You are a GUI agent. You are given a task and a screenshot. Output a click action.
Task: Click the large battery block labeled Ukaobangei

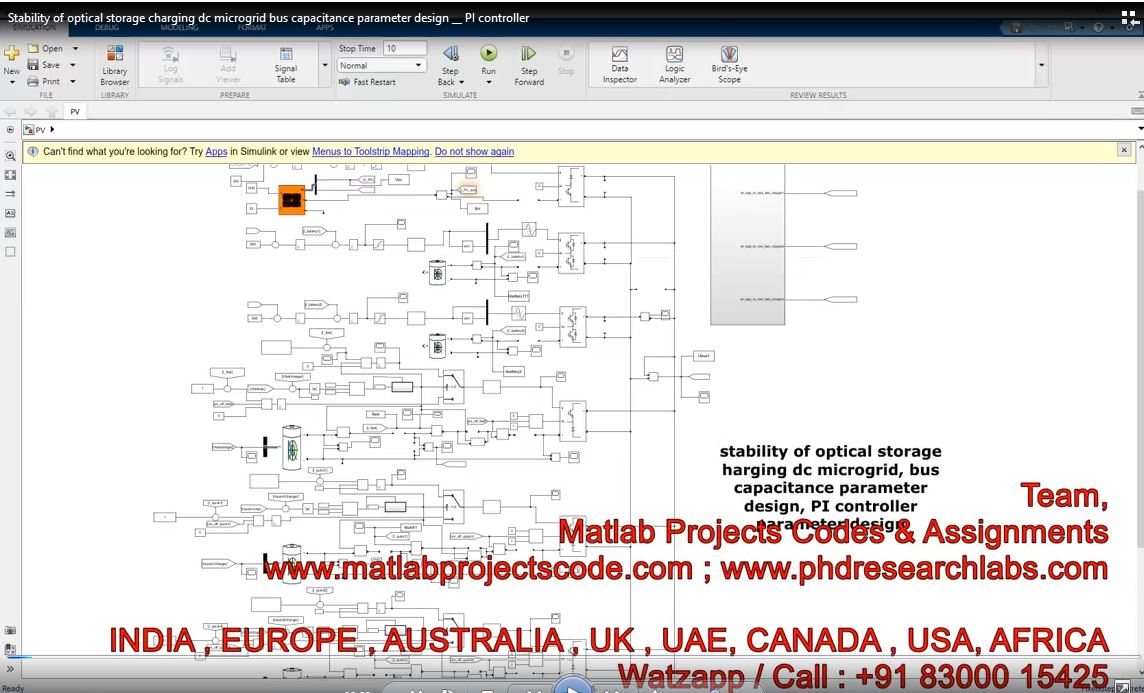(x=291, y=448)
